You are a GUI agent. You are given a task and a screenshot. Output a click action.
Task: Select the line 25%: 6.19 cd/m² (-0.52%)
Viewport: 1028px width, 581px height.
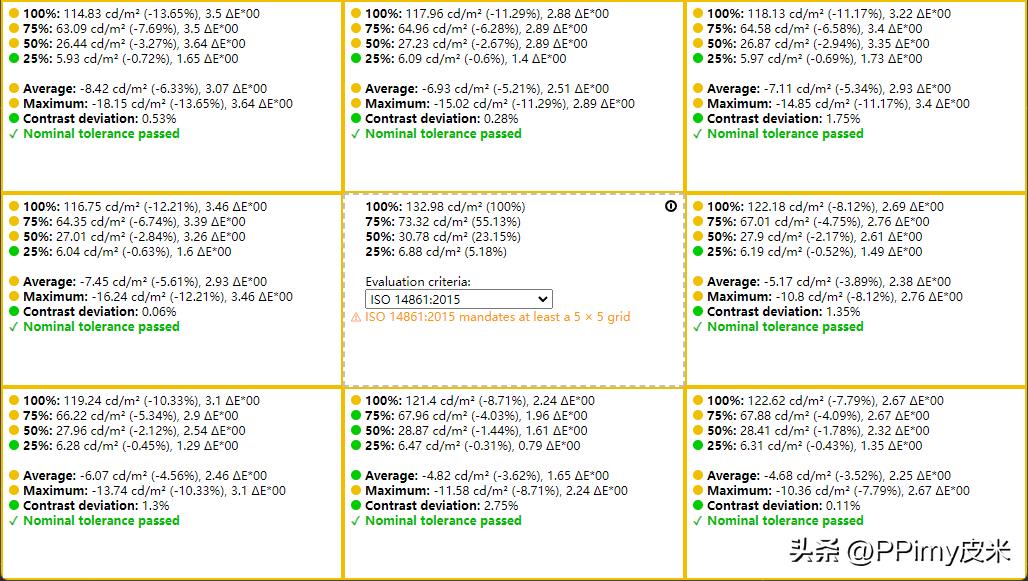pyautogui.click(x=814, y=252)
